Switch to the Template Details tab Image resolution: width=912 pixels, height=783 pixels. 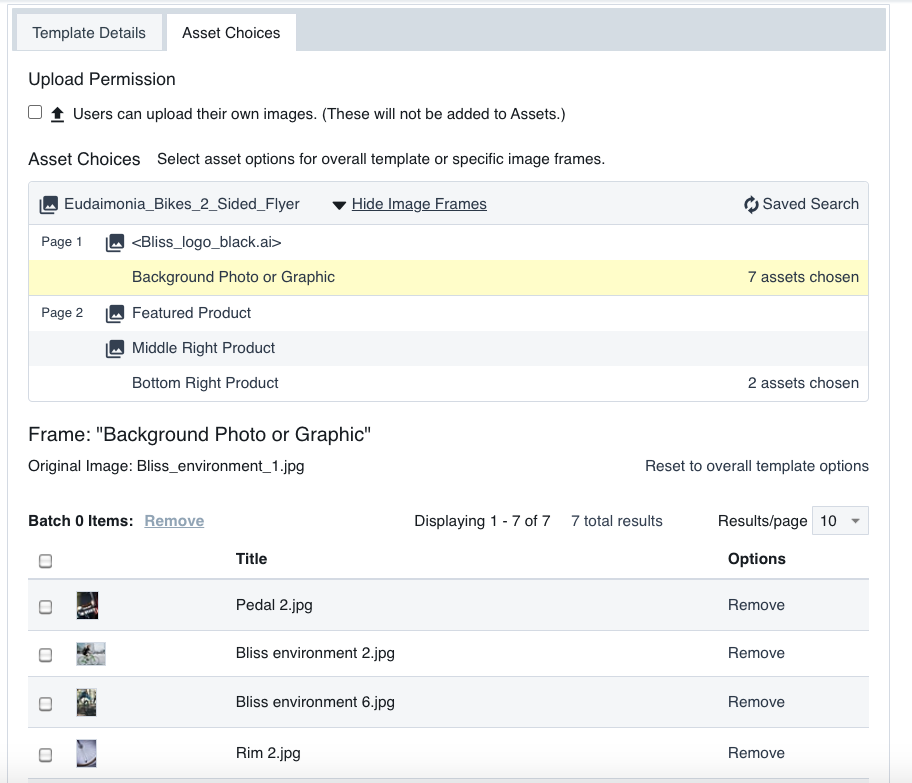tap(89, 33)
